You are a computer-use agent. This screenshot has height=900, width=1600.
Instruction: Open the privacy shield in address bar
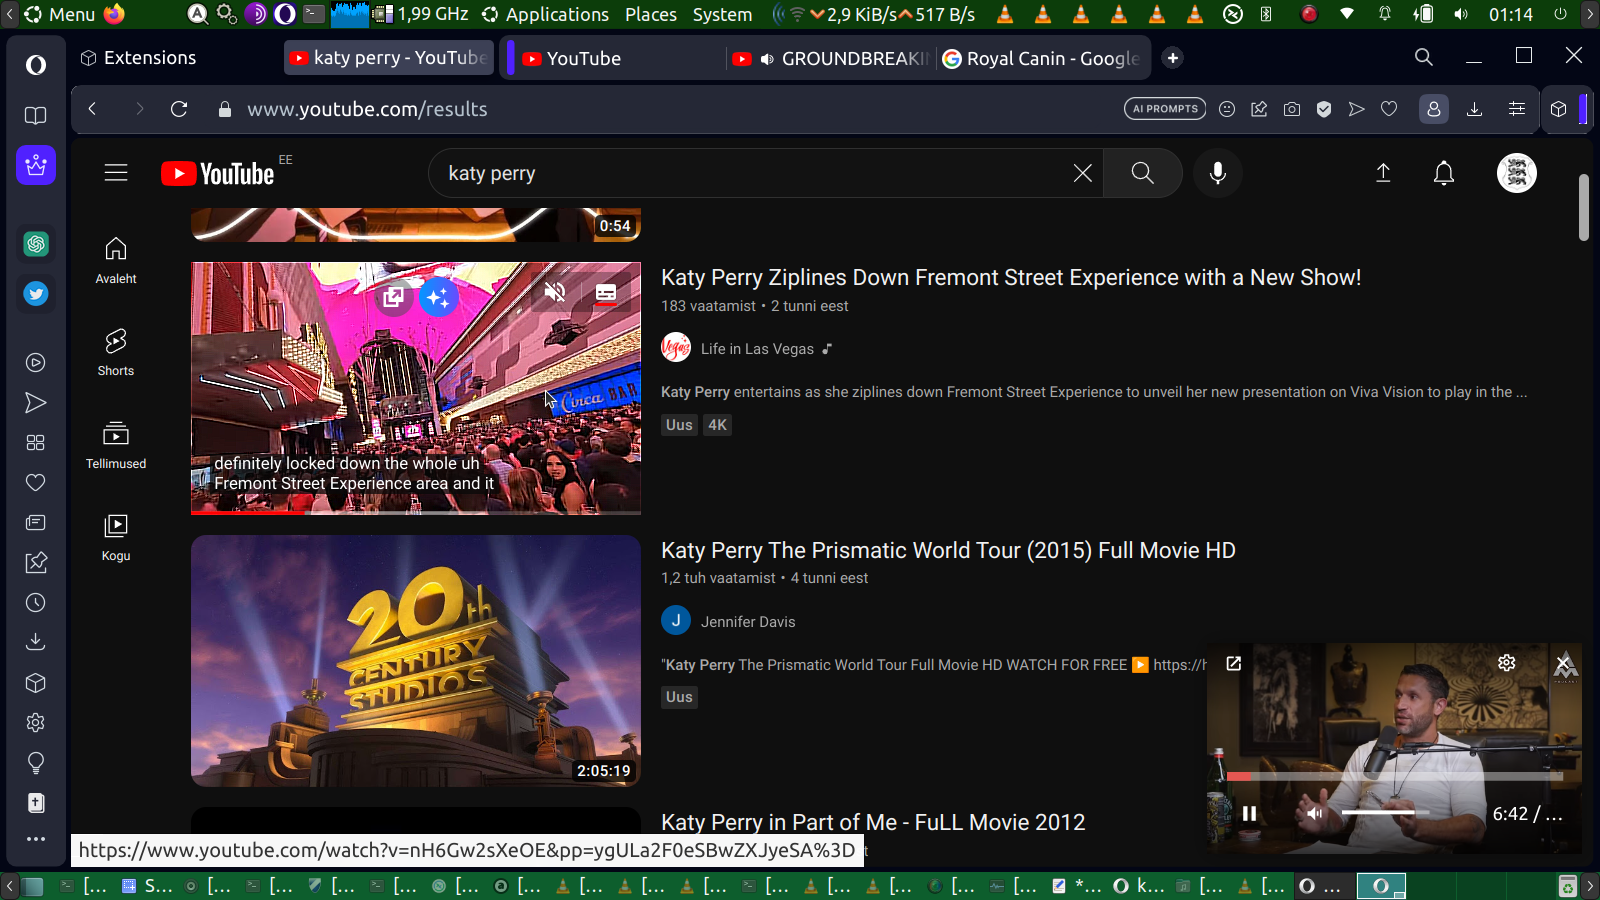point(1324,109)
